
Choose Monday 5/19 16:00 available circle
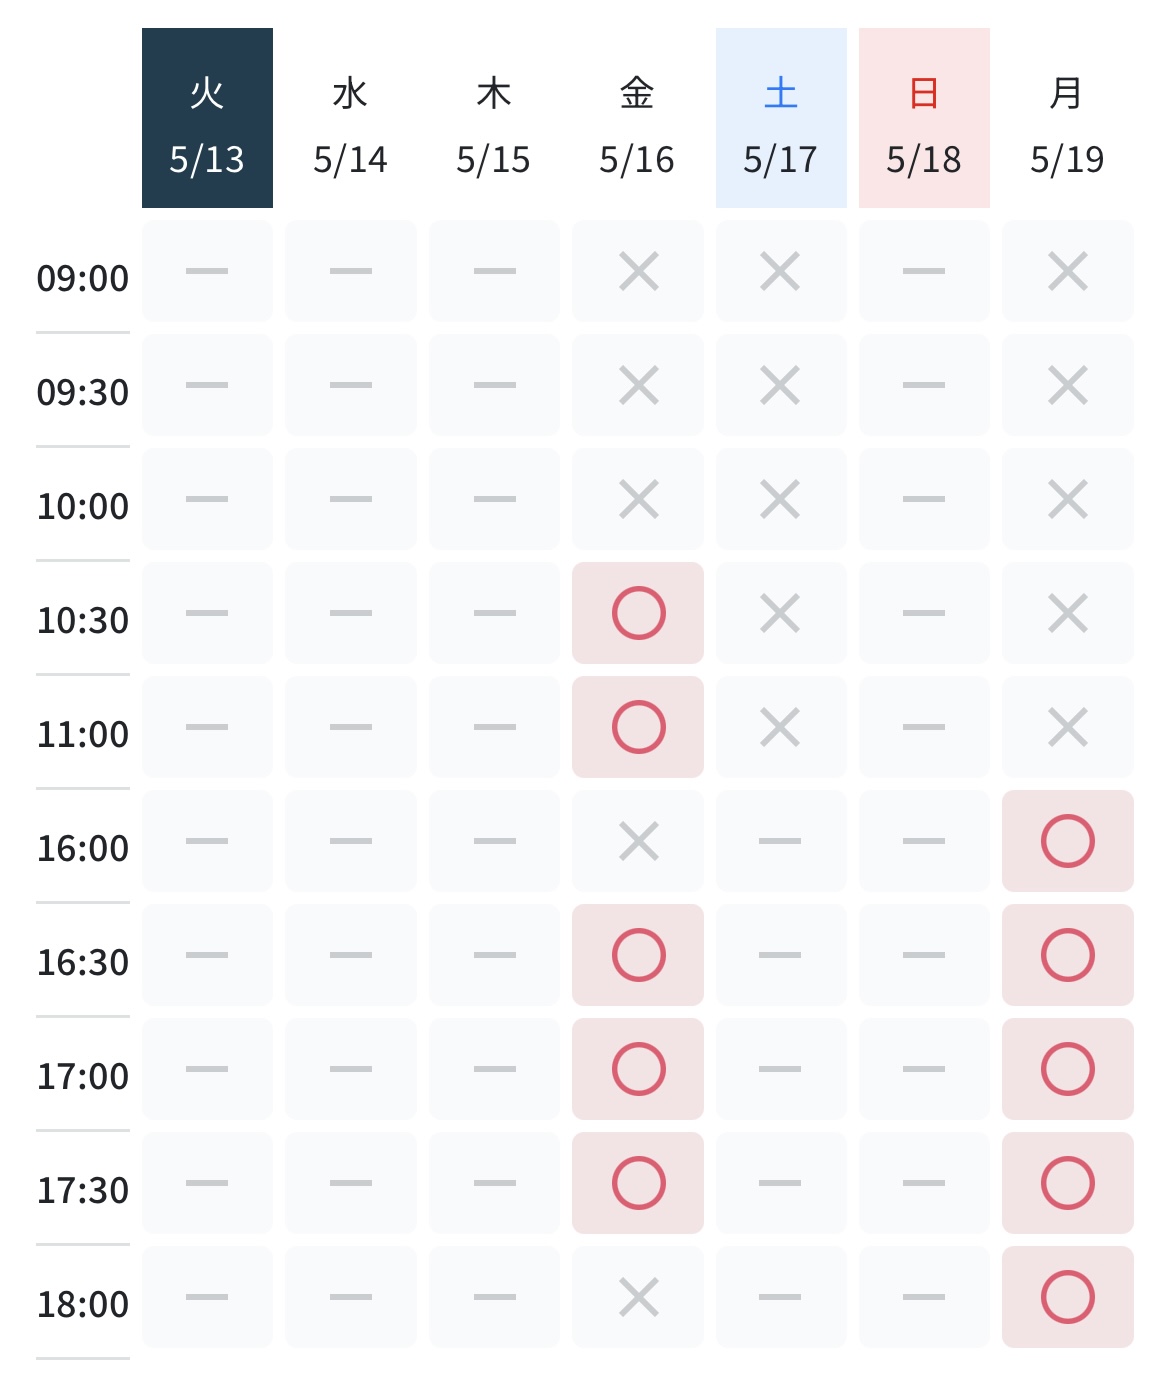tap(1068, 841)
